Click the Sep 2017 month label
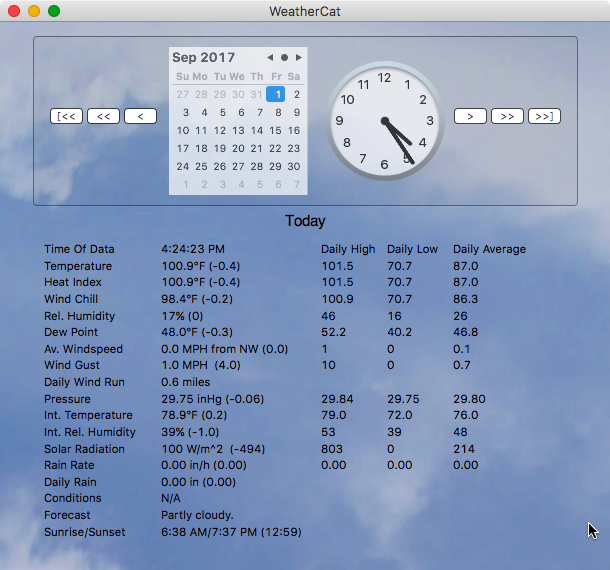 203,58
